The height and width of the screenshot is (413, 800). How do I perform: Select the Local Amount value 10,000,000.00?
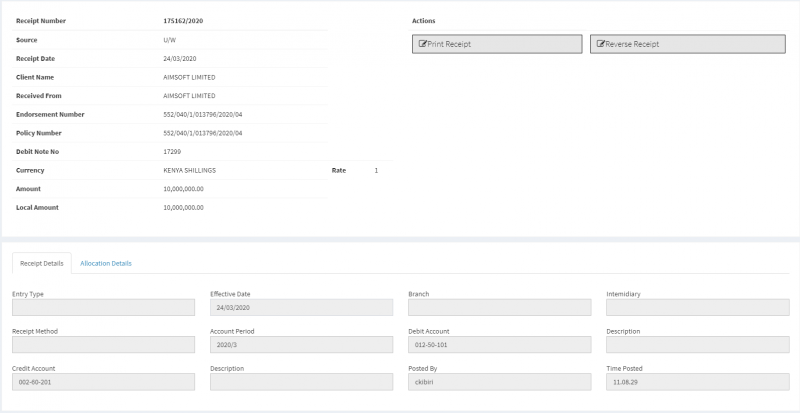(x=184, y=208)
